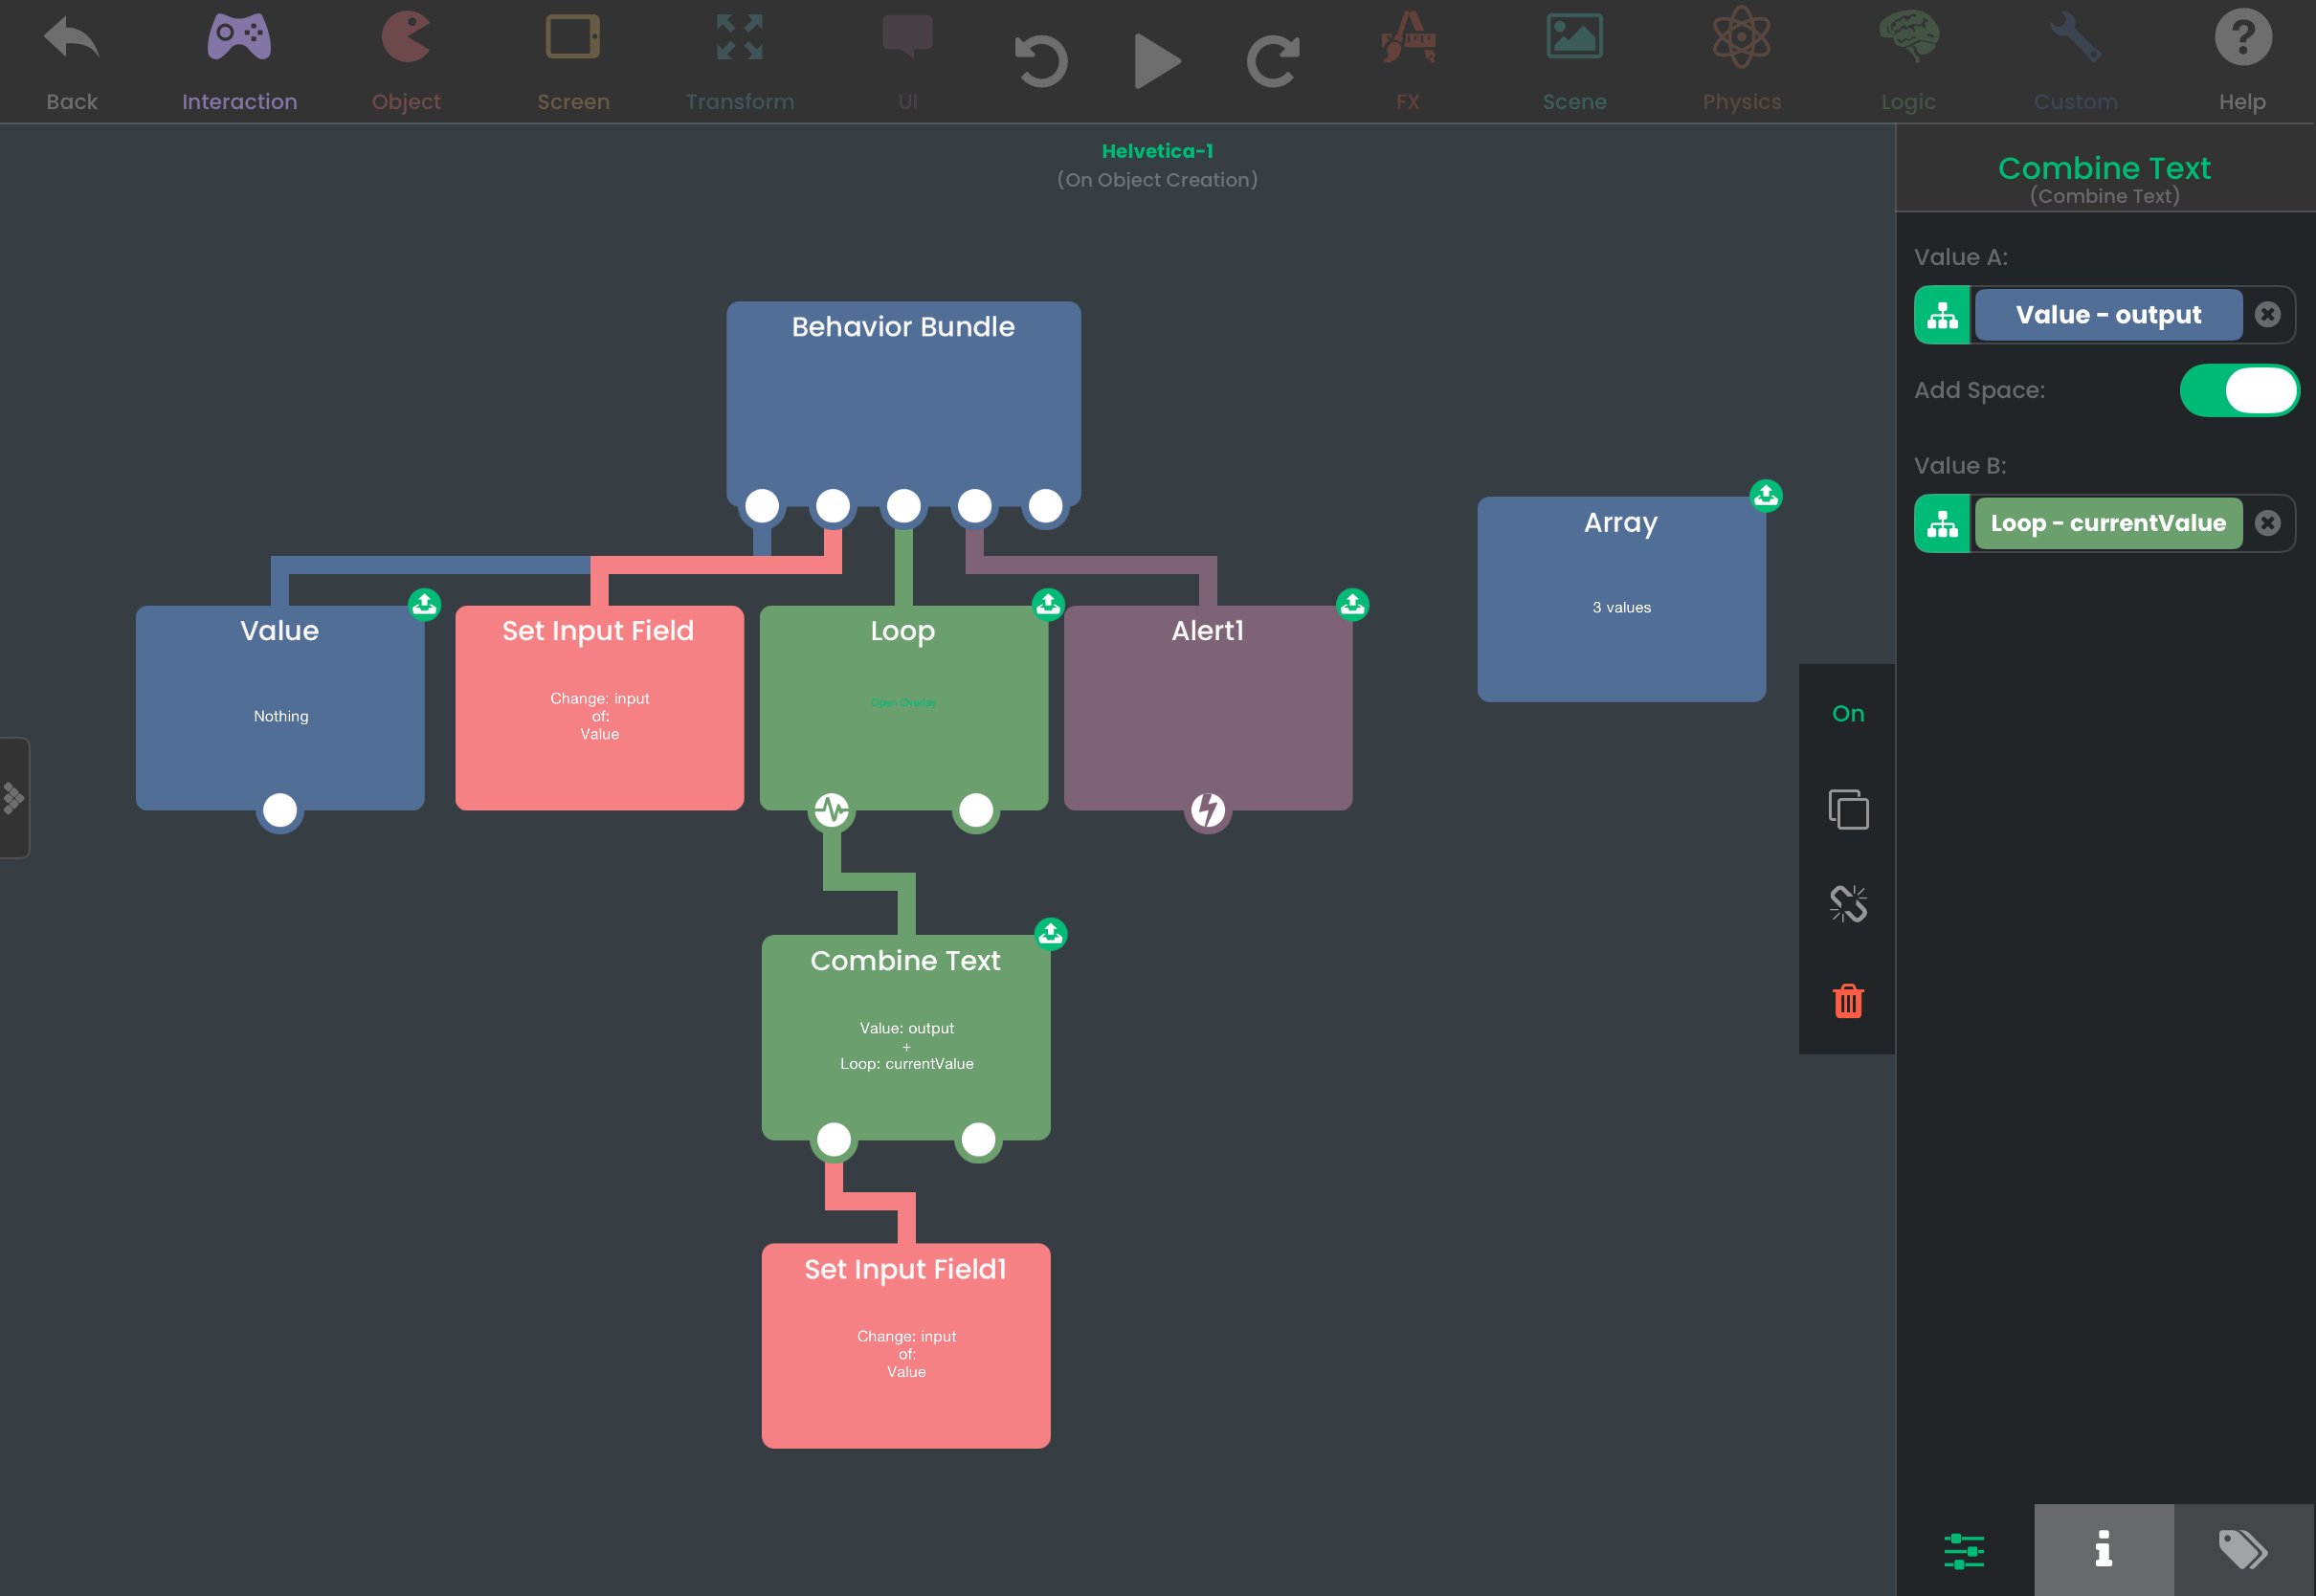This screenshot has width=2316, height=1596.
Task: Open the Help menu
Action: (2242, 62)
